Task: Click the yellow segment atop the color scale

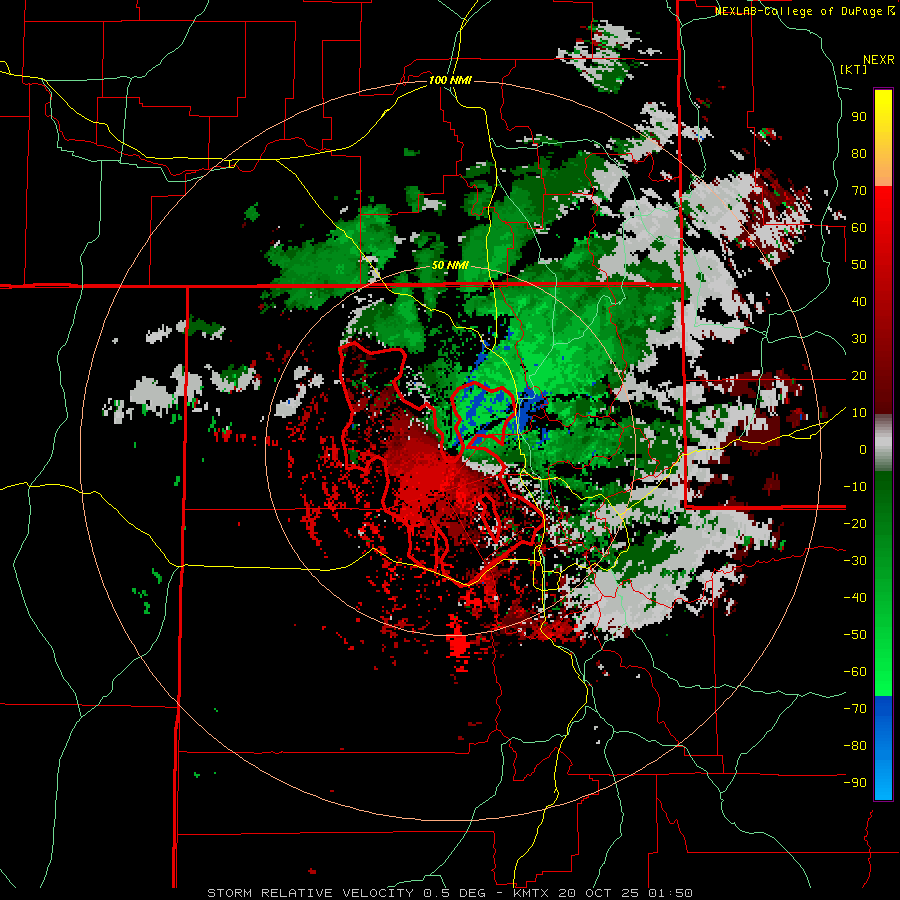Action: pyautogui.click(x=883, y=137)
